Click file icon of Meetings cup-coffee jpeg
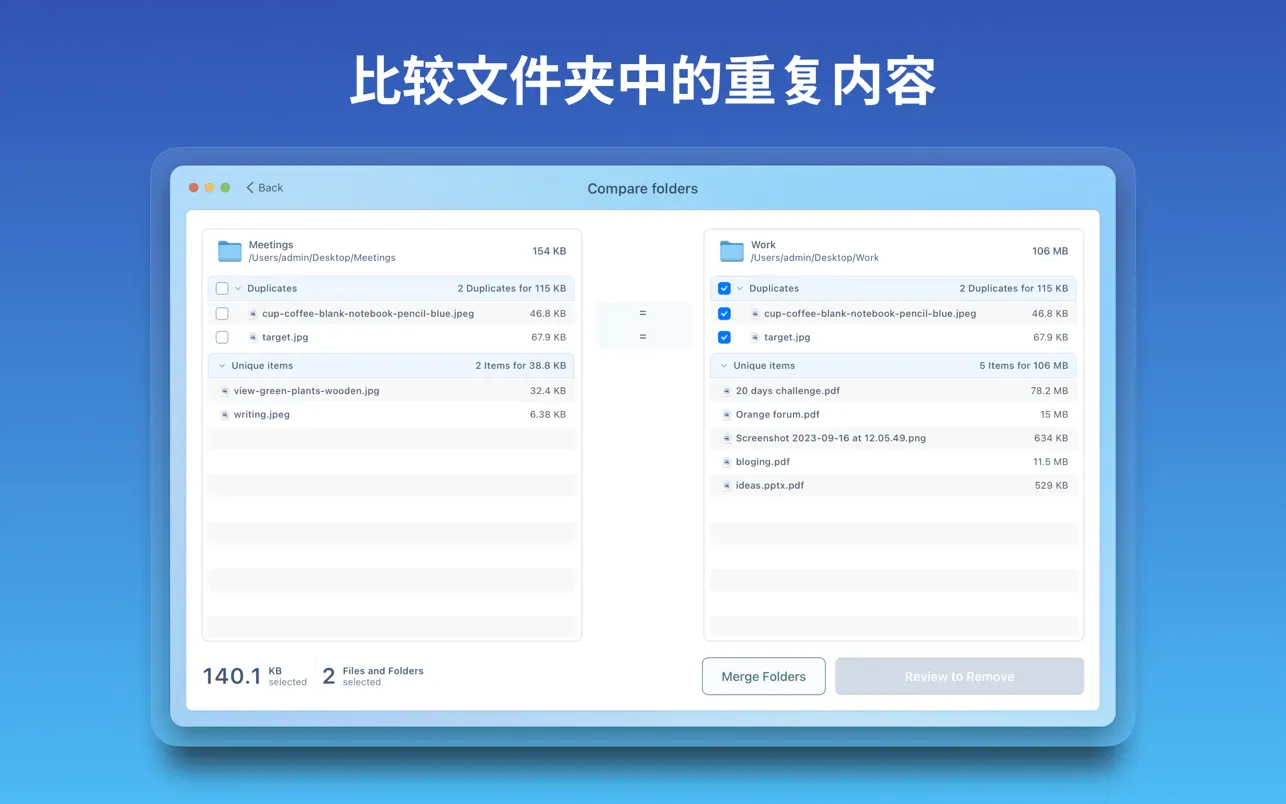The height and width of the screenshot is (804, 1286). pyautogui.click(x=253, y=314)
